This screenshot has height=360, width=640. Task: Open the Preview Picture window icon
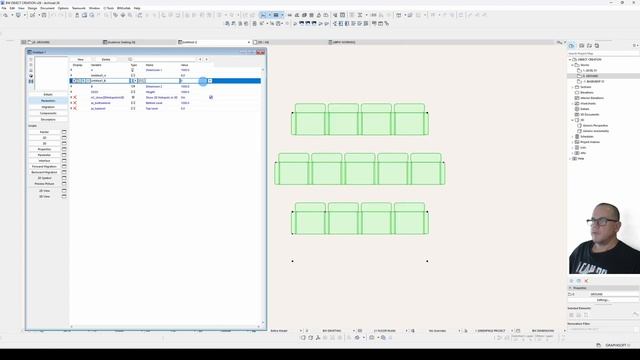click(x=64, y=184)
